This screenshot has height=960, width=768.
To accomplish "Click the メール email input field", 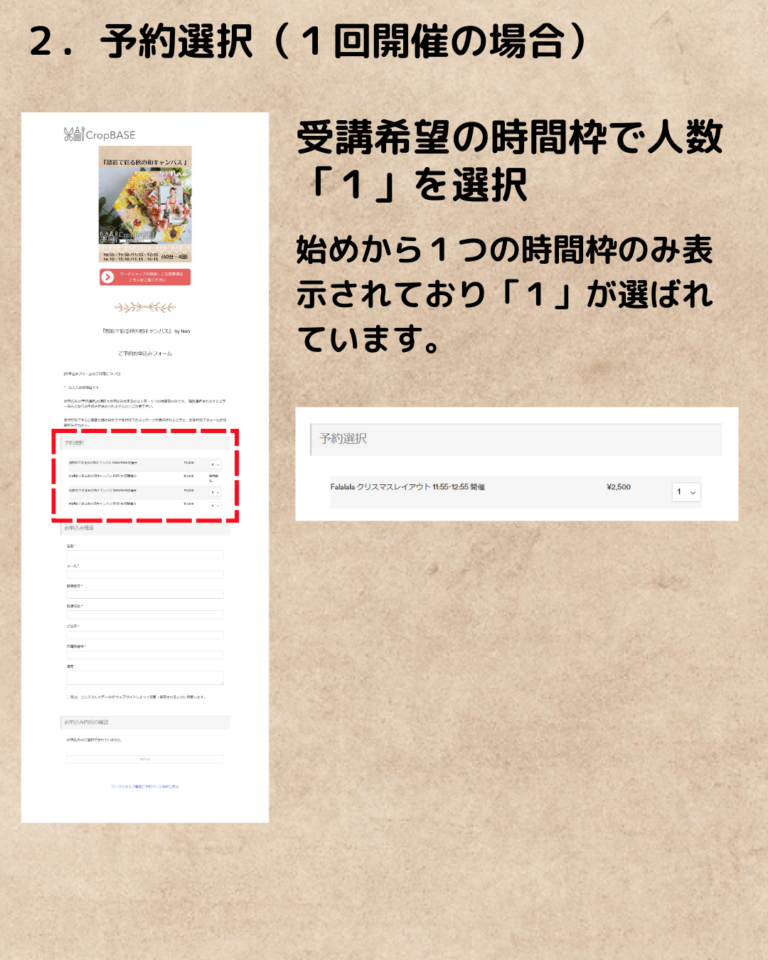I will click(x=145, y=574).
